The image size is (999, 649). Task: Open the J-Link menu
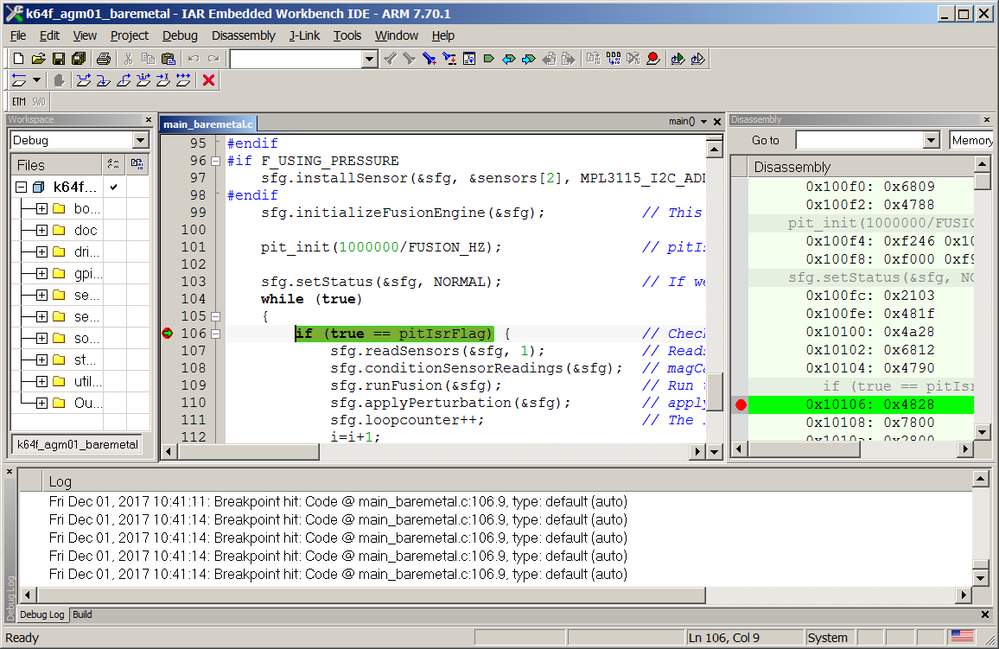[305, 36]
